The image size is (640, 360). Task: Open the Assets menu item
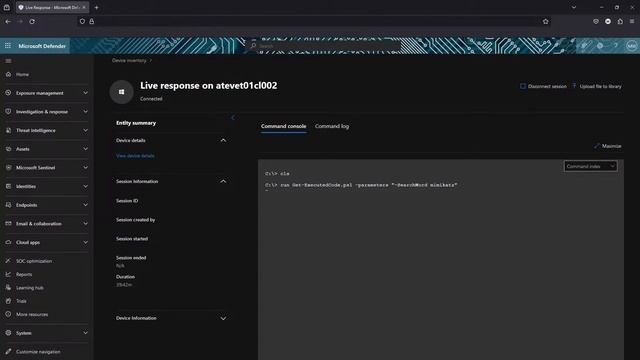point(22,149)
